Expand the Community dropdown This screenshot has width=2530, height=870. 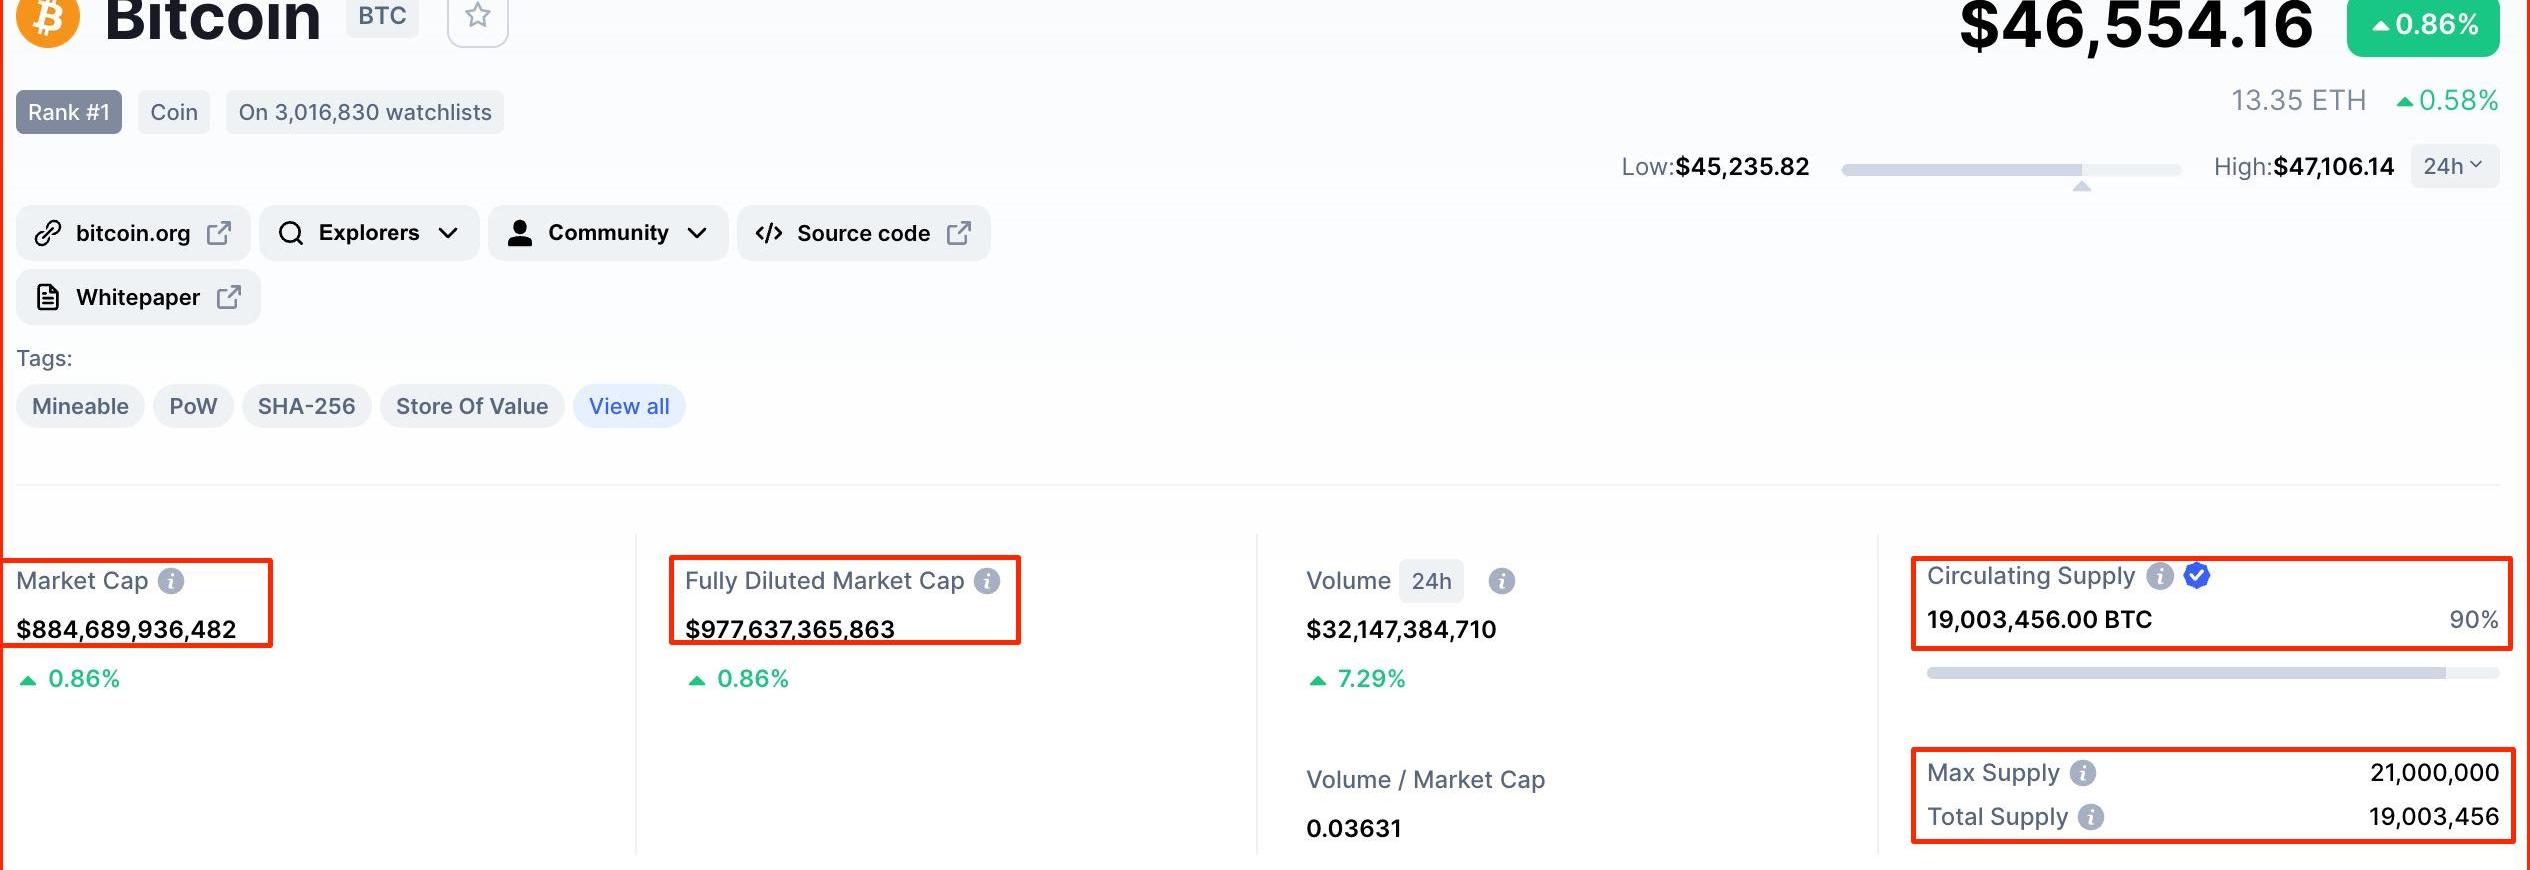coord(608,233)
